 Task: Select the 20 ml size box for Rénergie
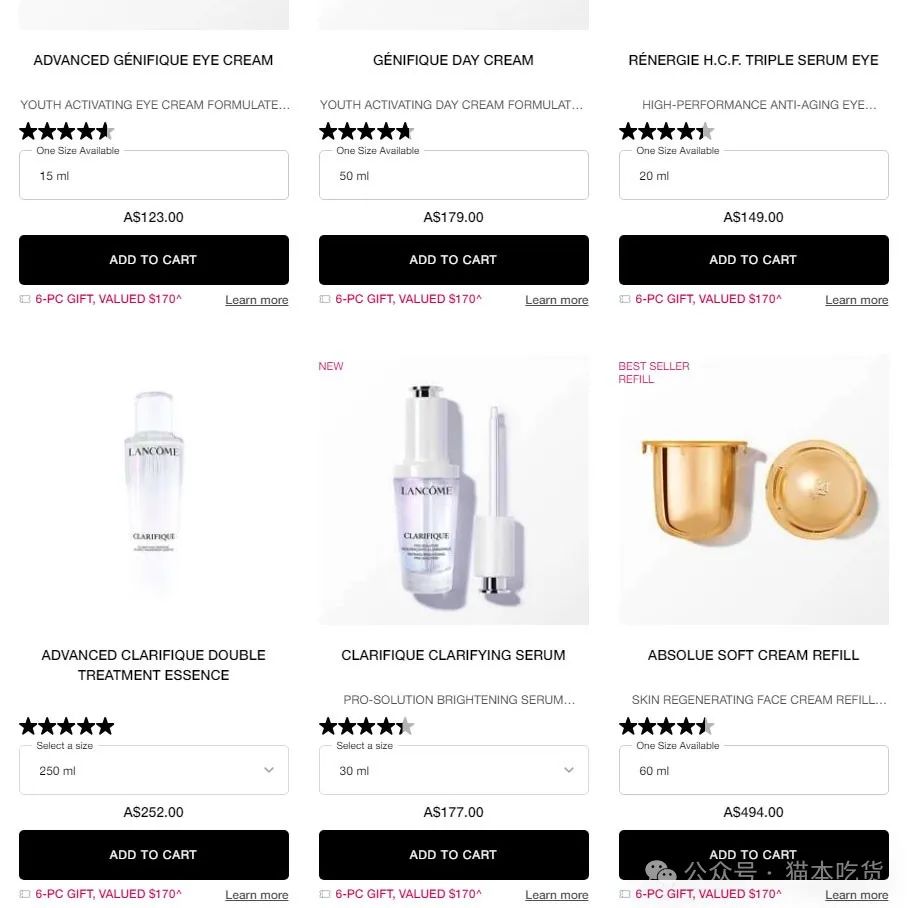pos(754,175)
